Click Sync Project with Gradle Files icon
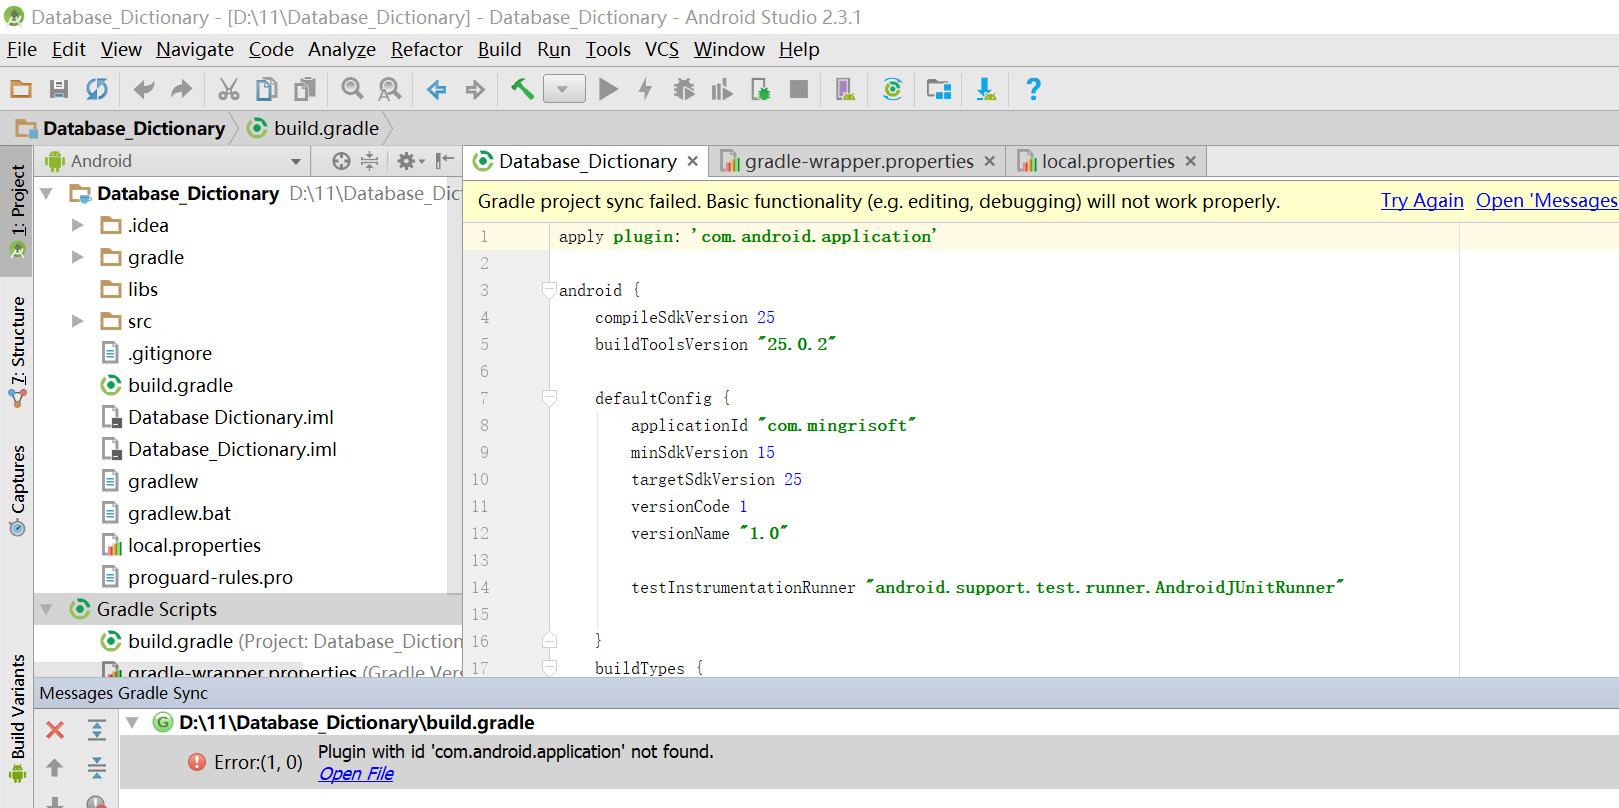The image size is (1619, 808). tap(893, 89)
